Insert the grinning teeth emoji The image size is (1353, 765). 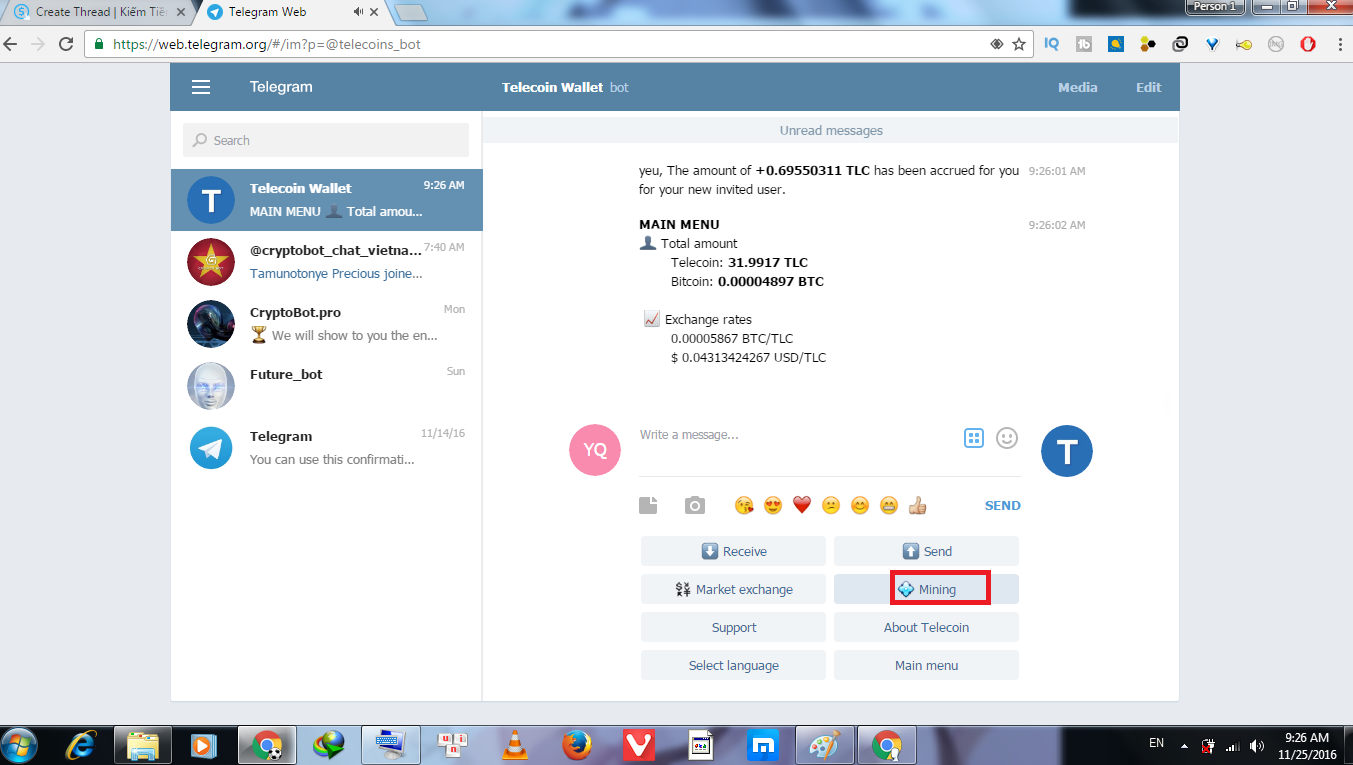click(888, 506)
